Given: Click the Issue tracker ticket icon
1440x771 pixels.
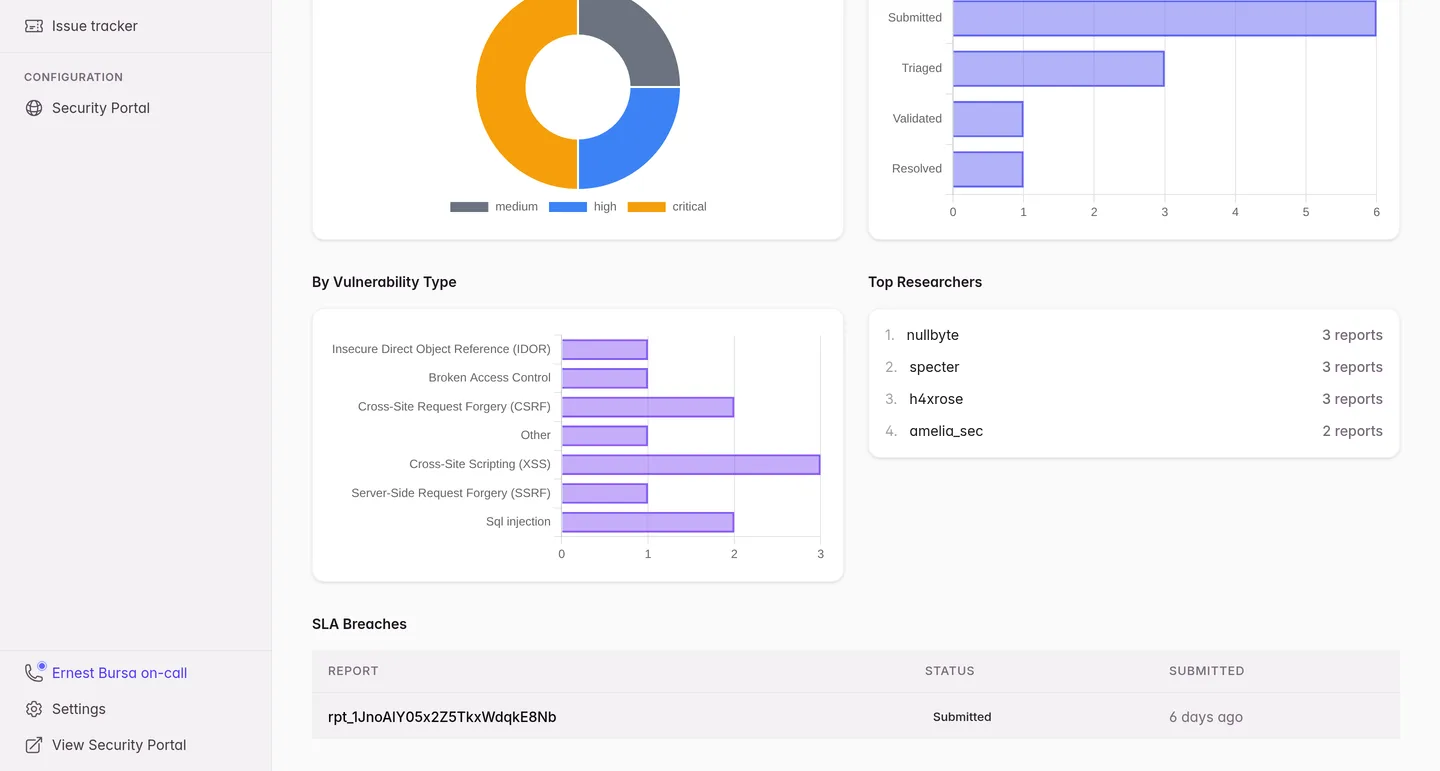Looking at the screenshot, I should click(x=34, y=26).
